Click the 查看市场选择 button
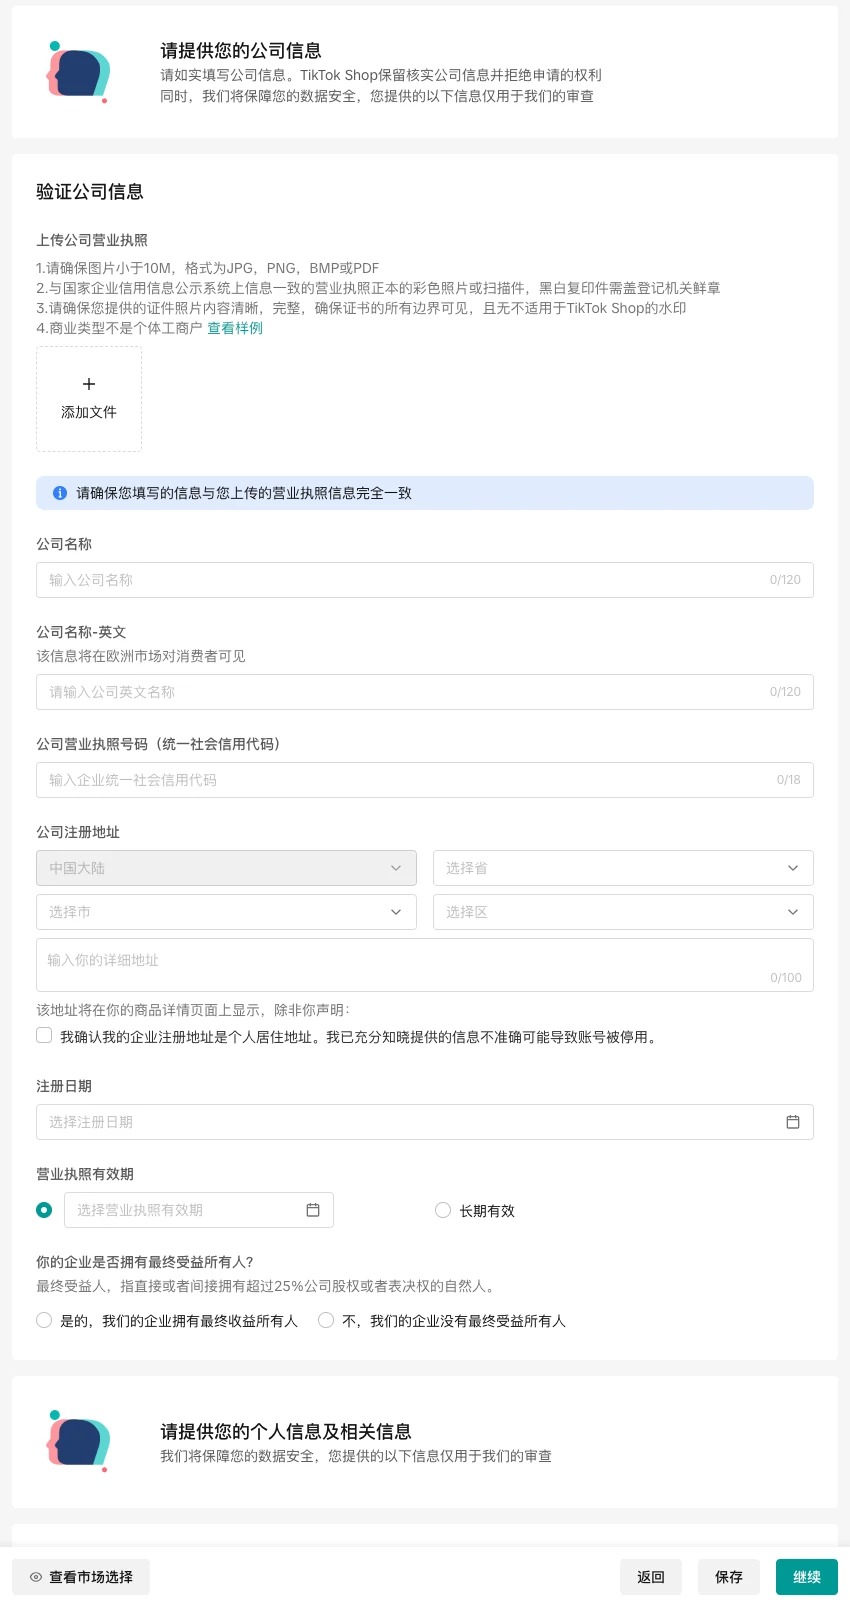The image size is (850, 1600). click(x=81, y=1577)
